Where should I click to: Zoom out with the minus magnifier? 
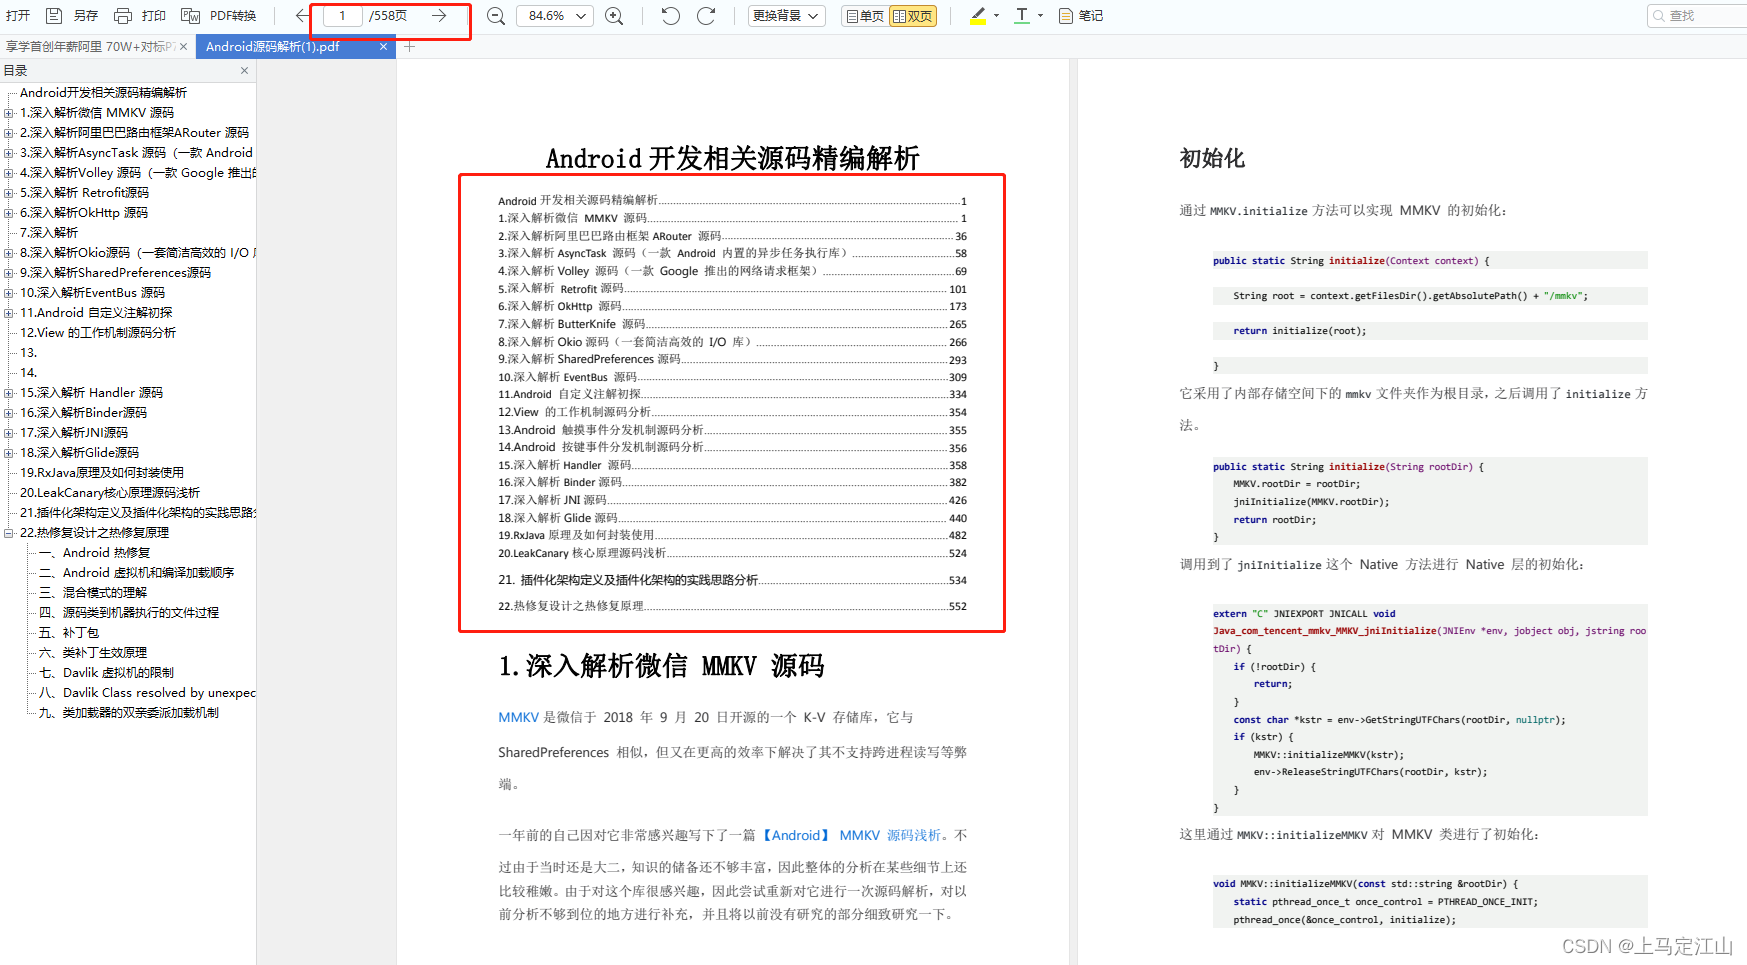pyautogui.click(x=495, y=16)
